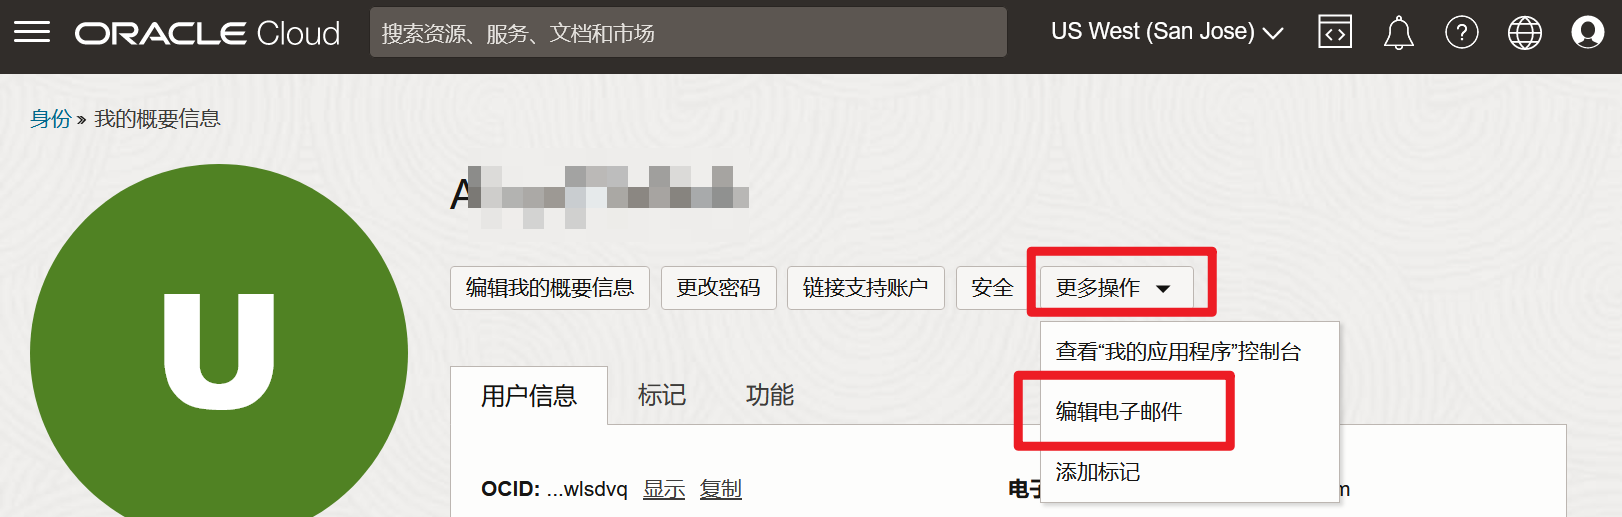
Task: Click the large green U user avatar
Action: coord(219,352)
